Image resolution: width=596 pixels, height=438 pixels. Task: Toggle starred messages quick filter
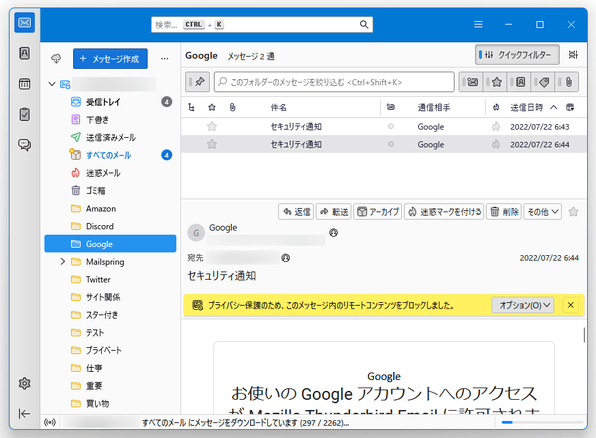click(x=495, y=82)
